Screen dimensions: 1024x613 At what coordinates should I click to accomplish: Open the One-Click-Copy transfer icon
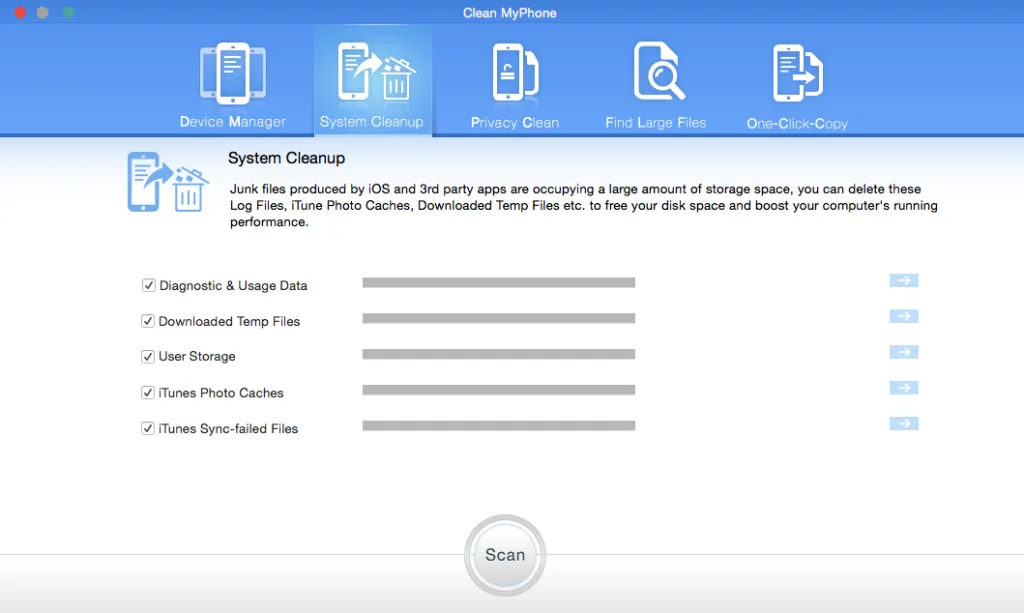(797, 73)
